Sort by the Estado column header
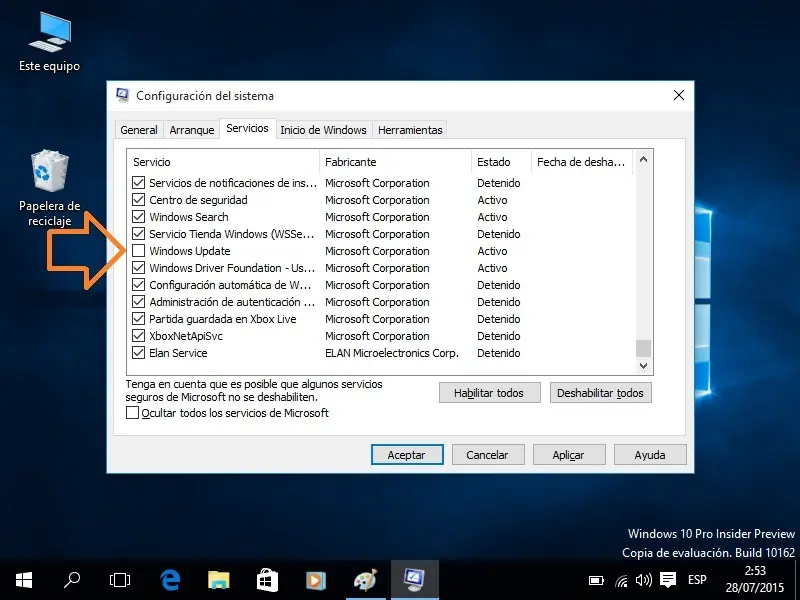Image resolution: width=800 pixels, height=600 pixels. tap(502, 162)
